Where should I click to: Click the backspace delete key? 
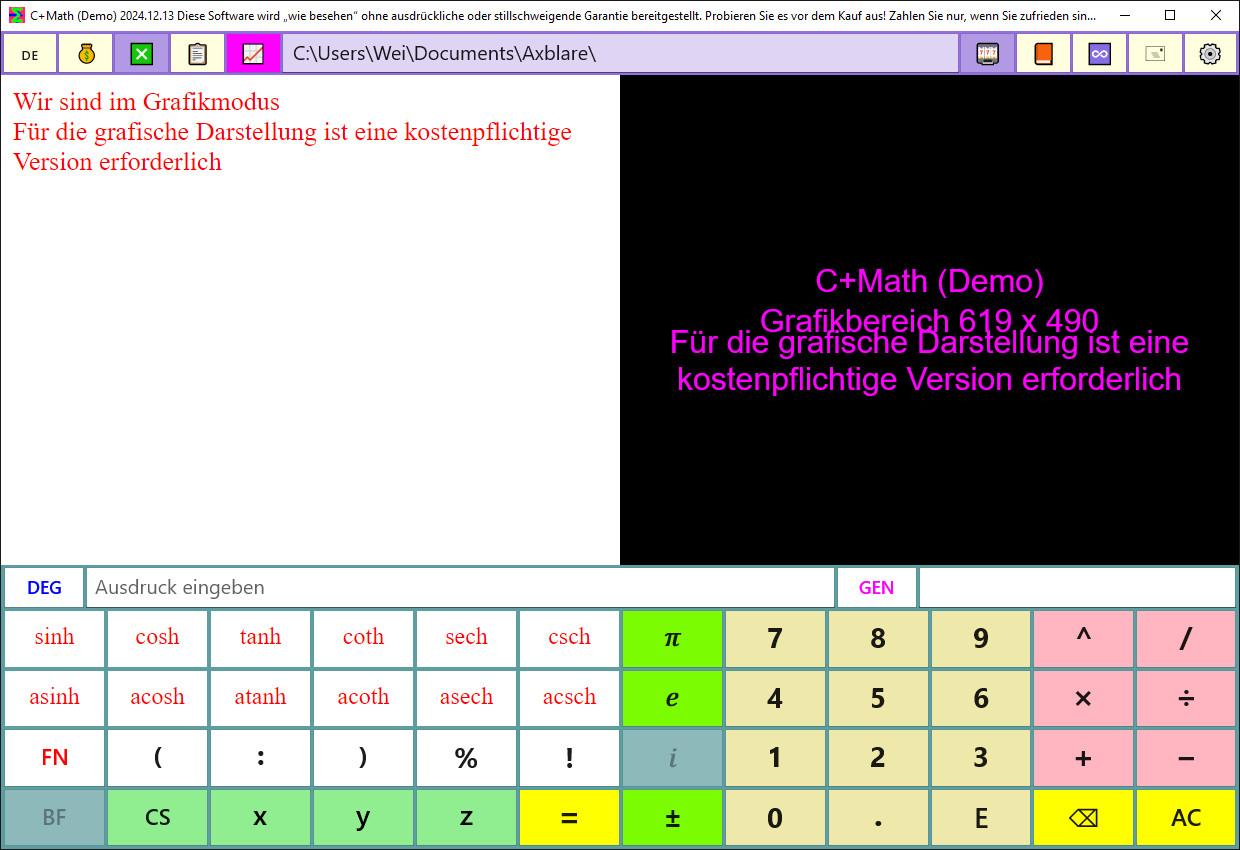[x=1083, y=818]
